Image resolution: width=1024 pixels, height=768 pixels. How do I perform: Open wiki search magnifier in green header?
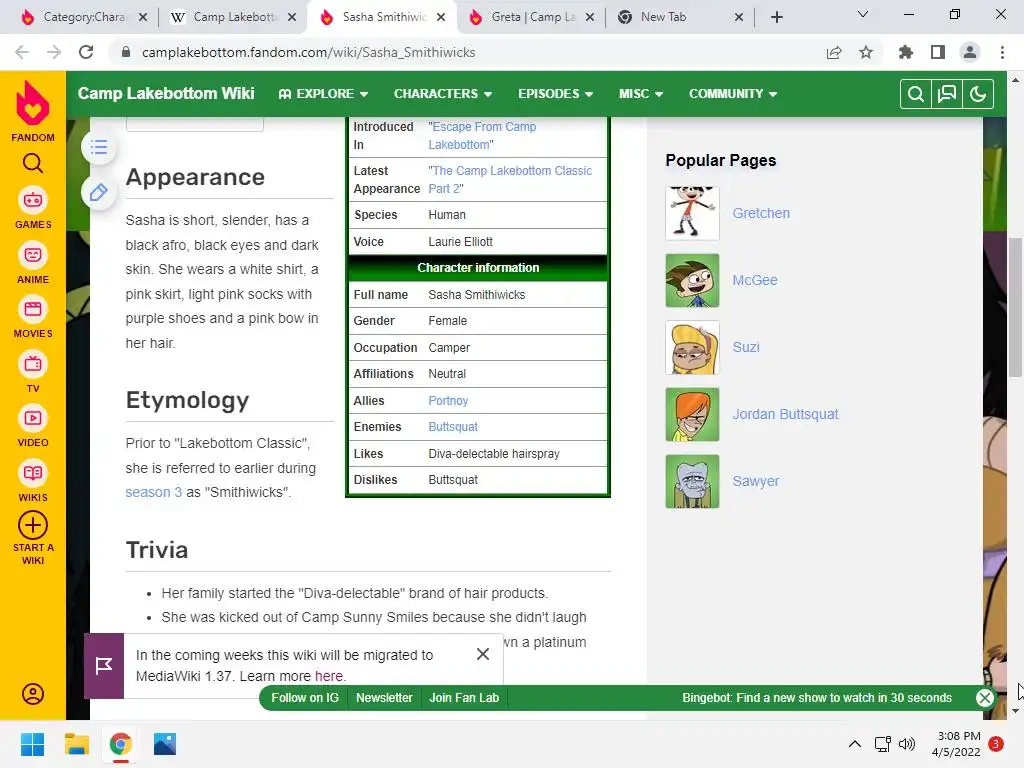[x=916, y=94]
